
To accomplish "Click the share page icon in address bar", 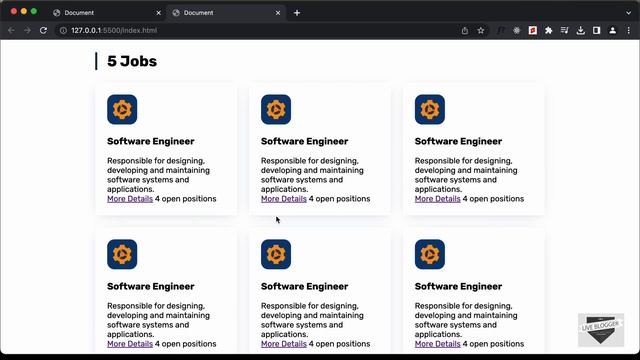I will coord(465,31).
